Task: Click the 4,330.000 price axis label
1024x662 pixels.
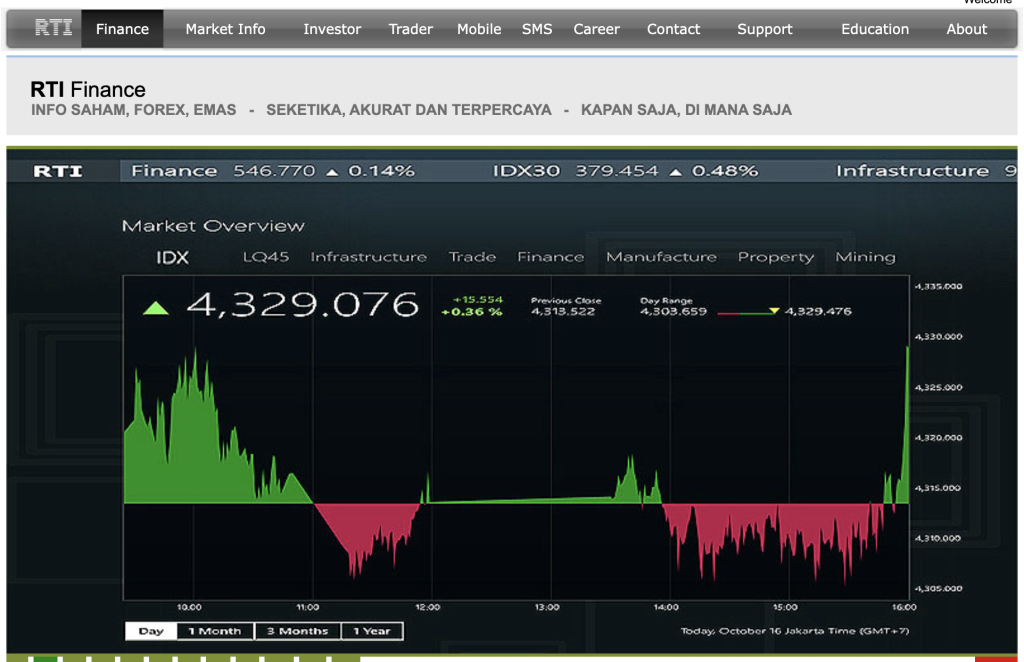Action: tap(938, 337)
